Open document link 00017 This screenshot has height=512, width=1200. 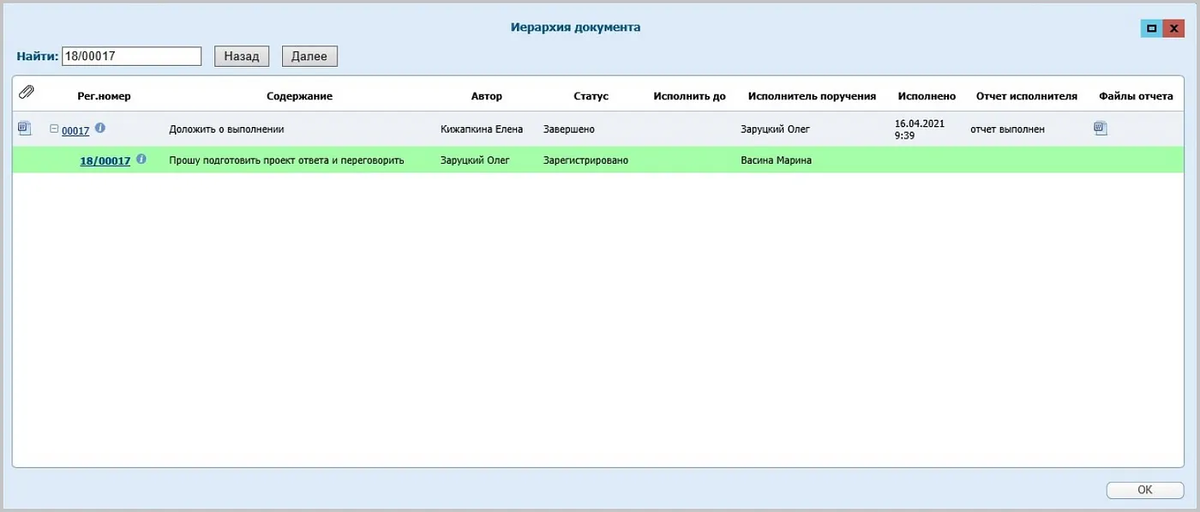76,130
